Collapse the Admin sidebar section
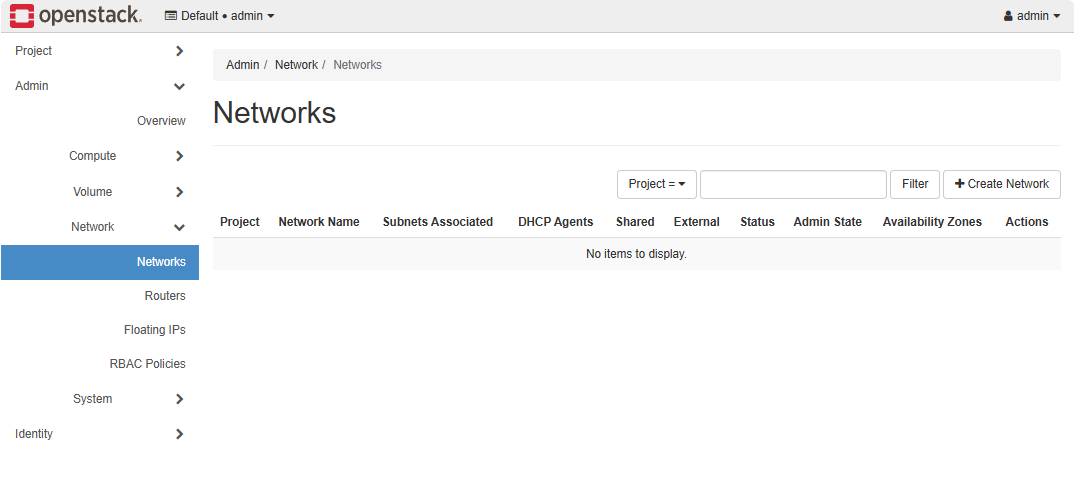1077x480 pixels. coord(179,87)
